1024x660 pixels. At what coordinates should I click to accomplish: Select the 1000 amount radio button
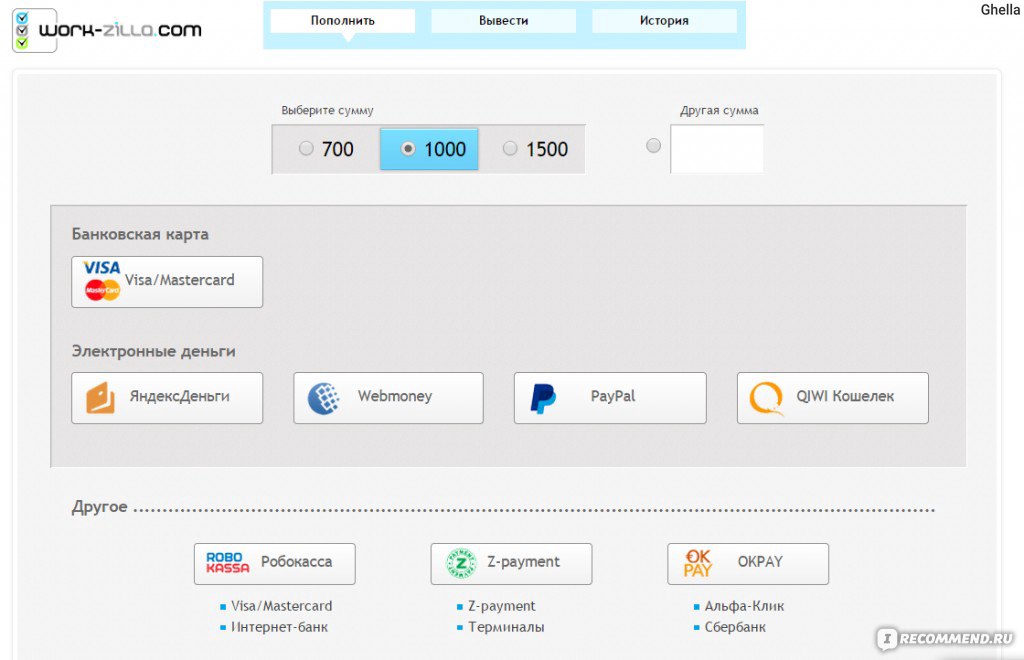pyautogui.click(x=408, y=149)
